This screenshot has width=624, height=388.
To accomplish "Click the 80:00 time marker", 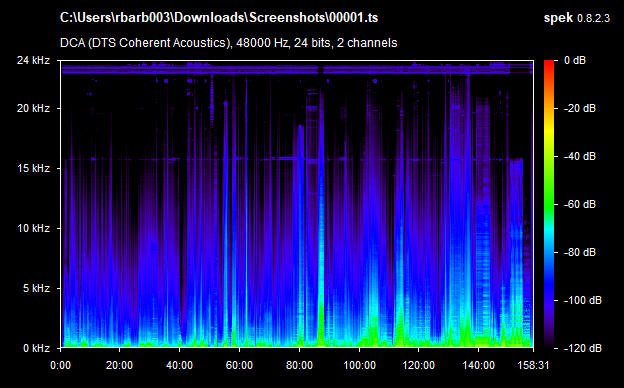I will [x=299, y=365].
